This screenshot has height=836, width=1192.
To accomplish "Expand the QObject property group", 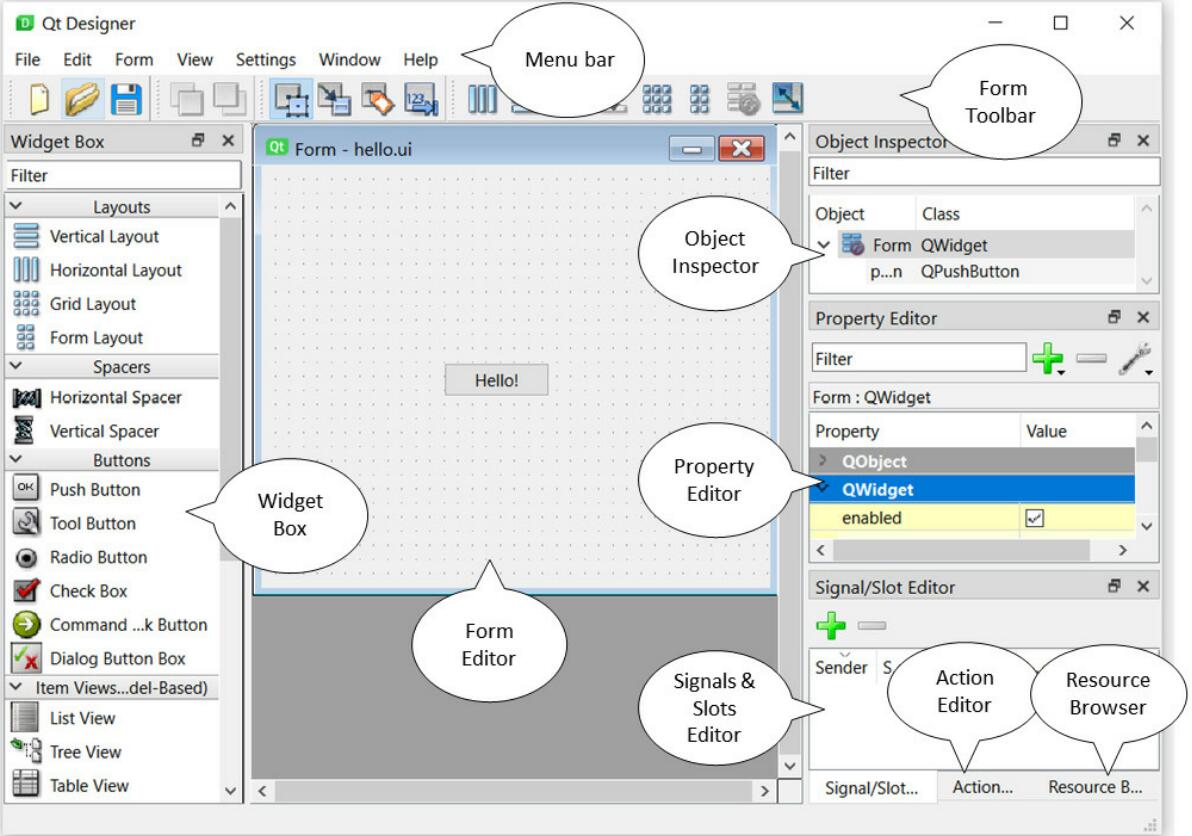I will (823, 461).
